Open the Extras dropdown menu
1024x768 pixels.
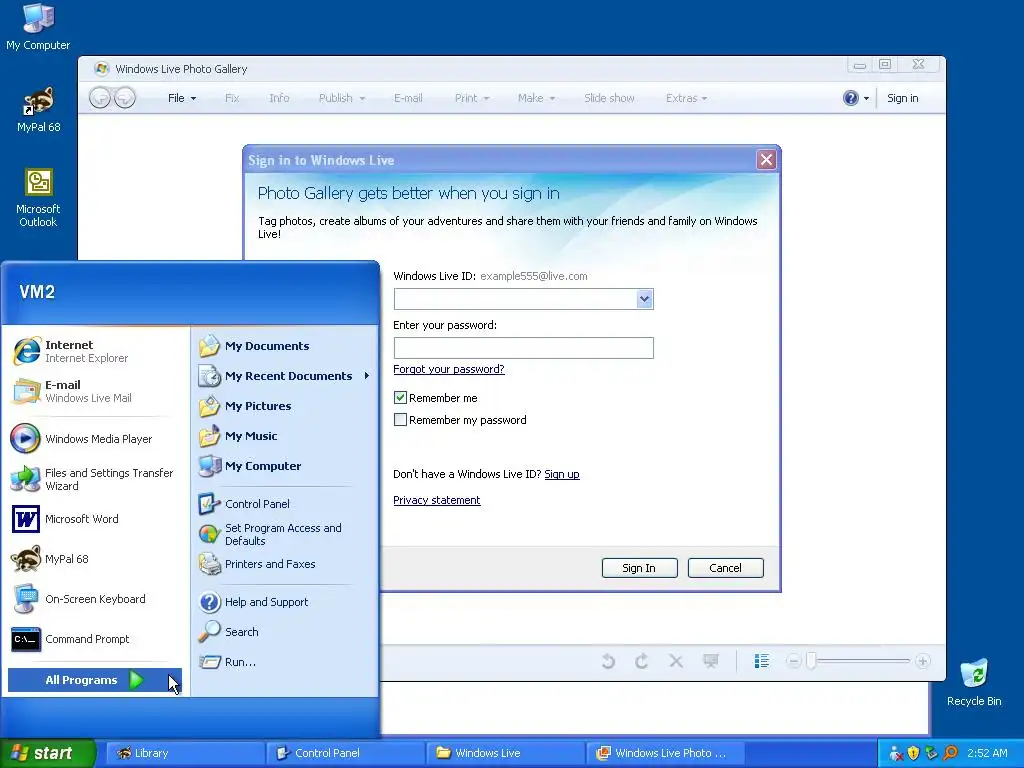click(686, 98)
